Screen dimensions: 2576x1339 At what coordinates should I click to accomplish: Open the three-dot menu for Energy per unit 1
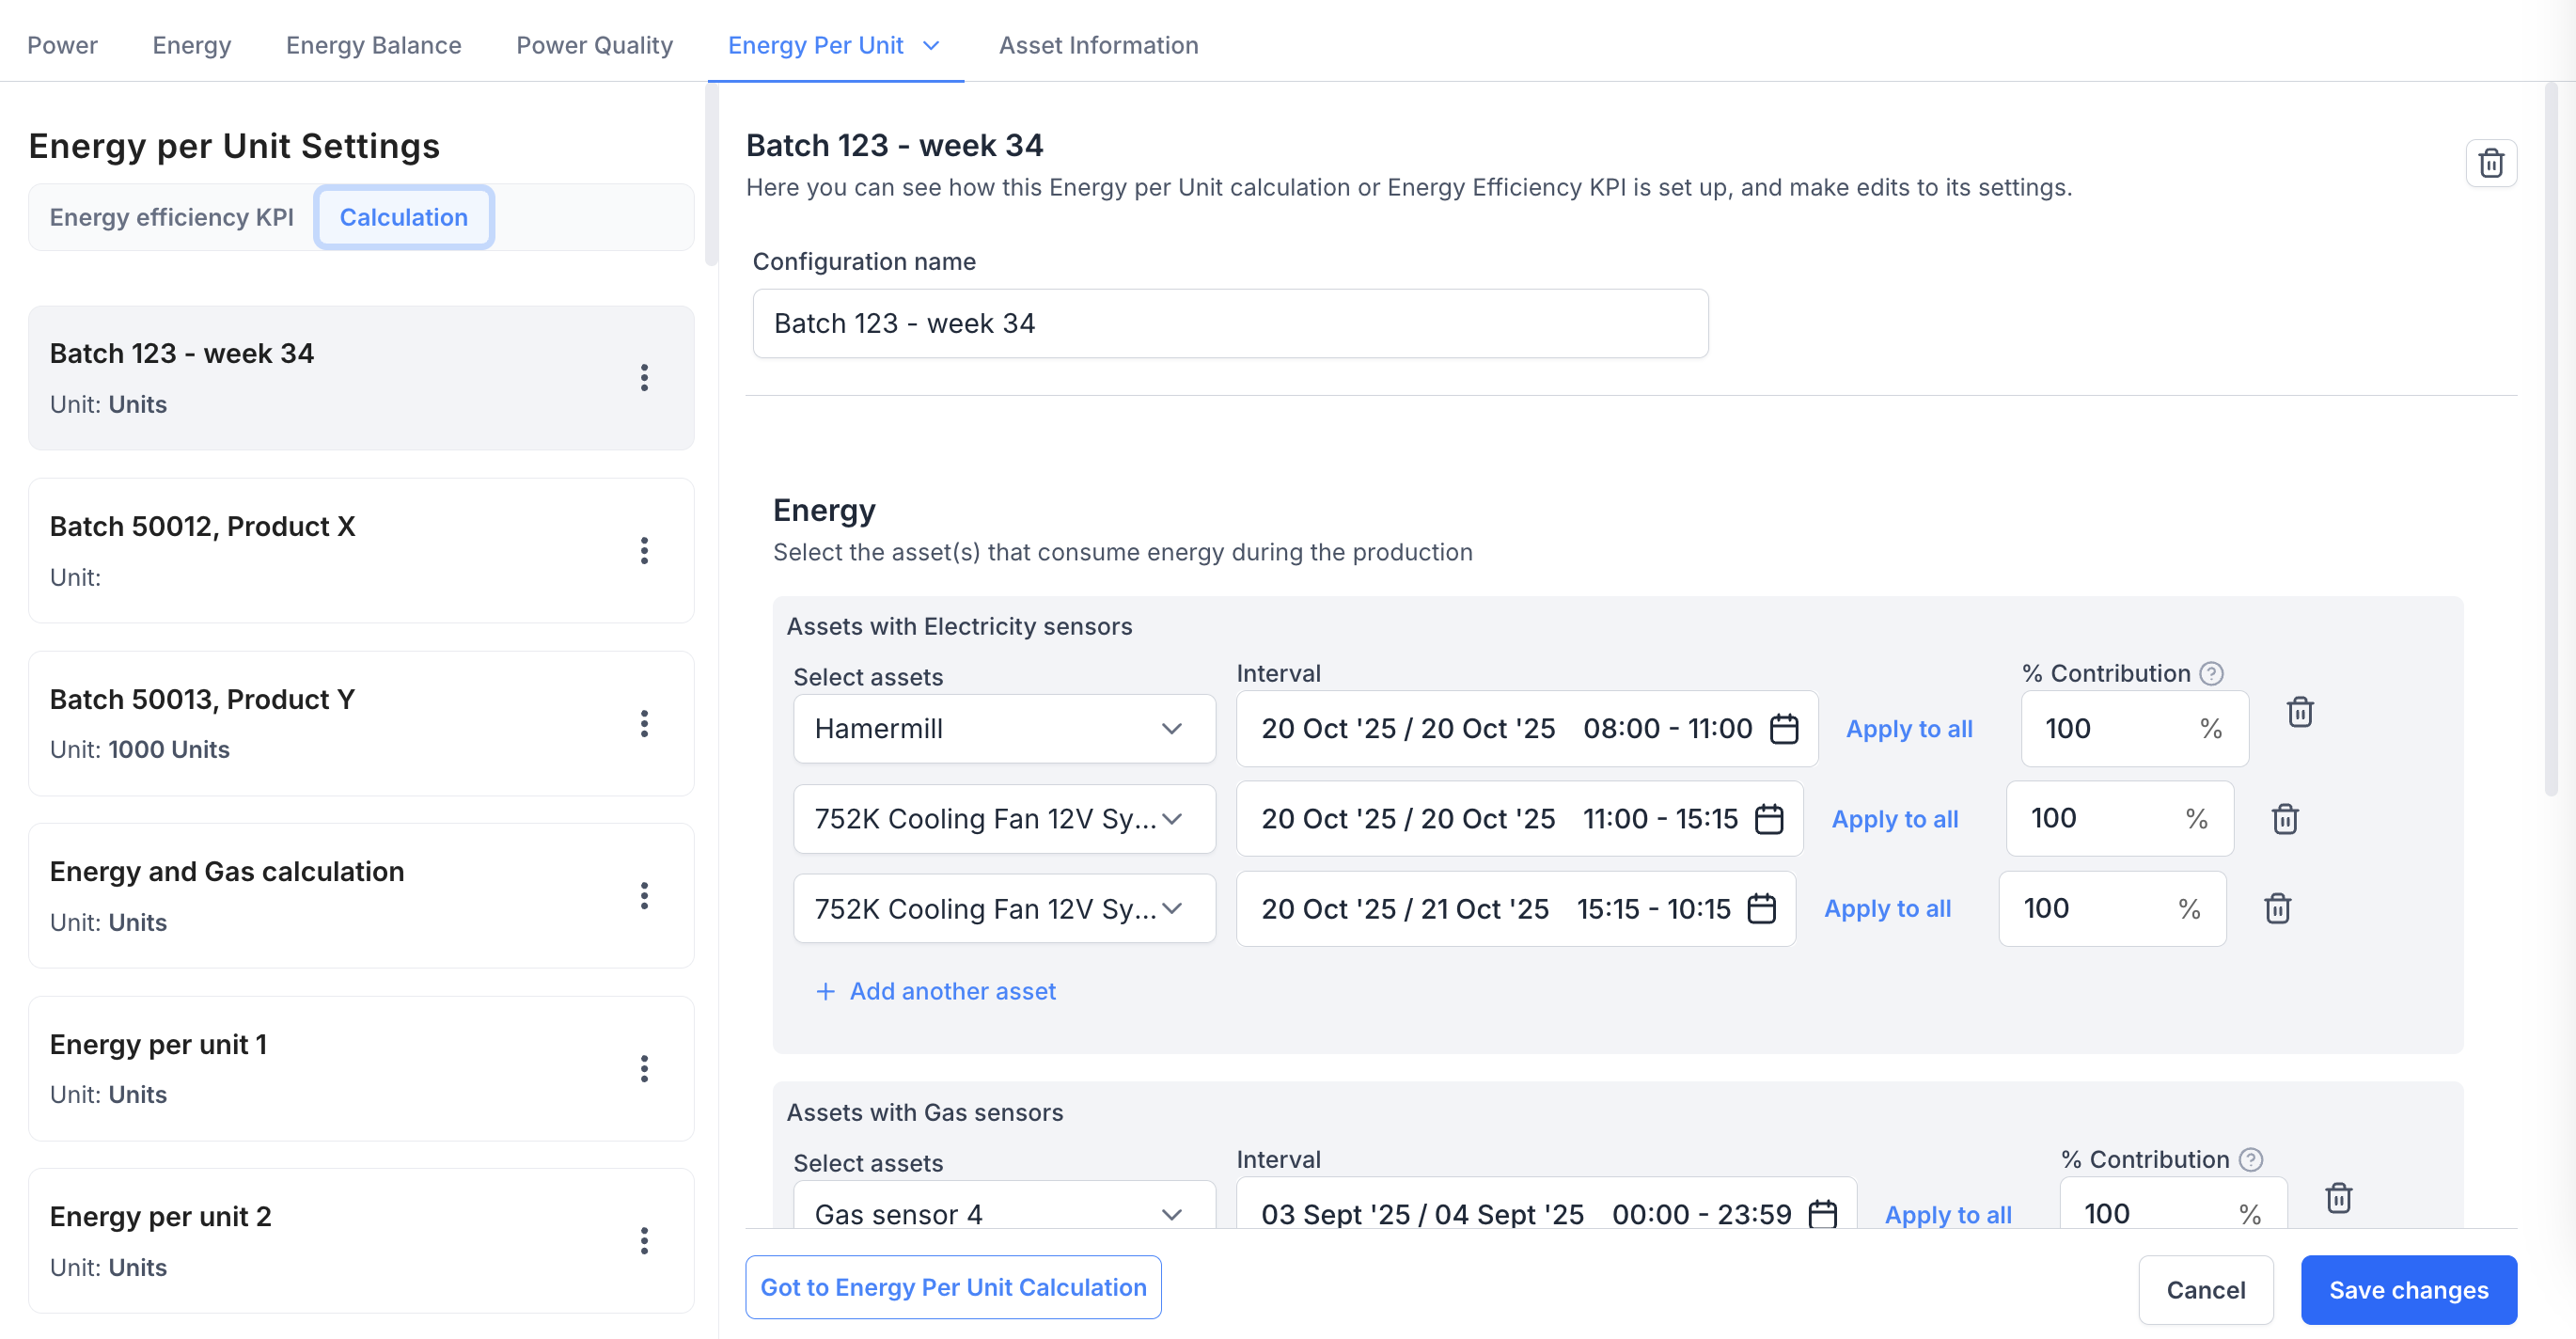point(644,1068)
